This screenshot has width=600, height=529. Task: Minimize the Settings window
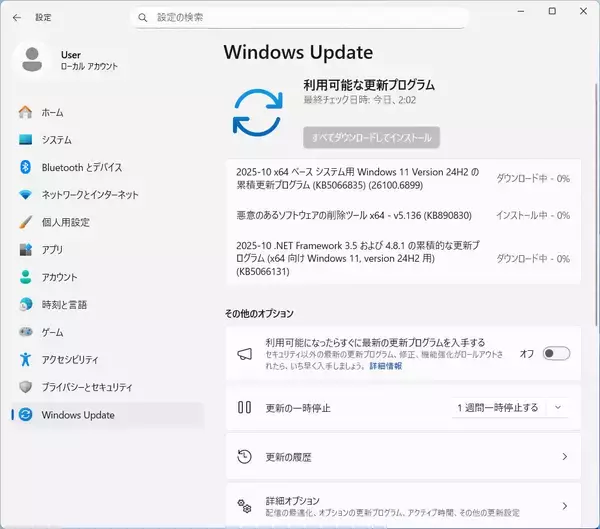(521, 11)
